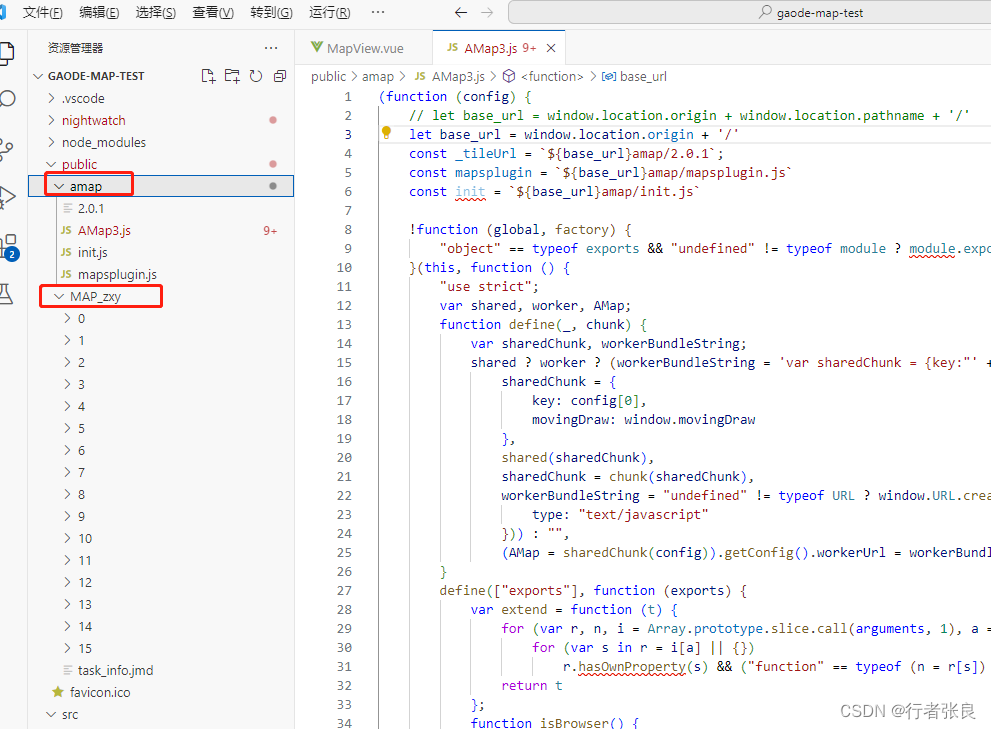Expand the nightwatch folder
Screen dimensions: 991x729
[x=93, y=120]
